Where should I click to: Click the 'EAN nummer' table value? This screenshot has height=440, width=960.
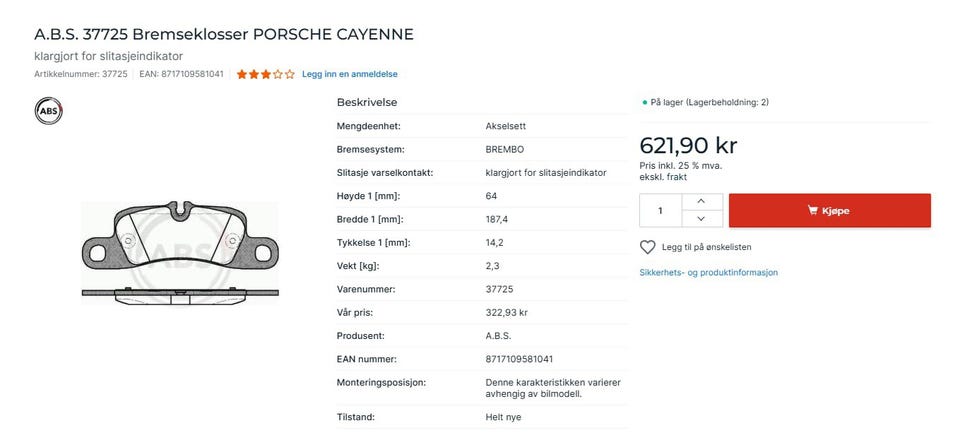click(x=519, y=359)
